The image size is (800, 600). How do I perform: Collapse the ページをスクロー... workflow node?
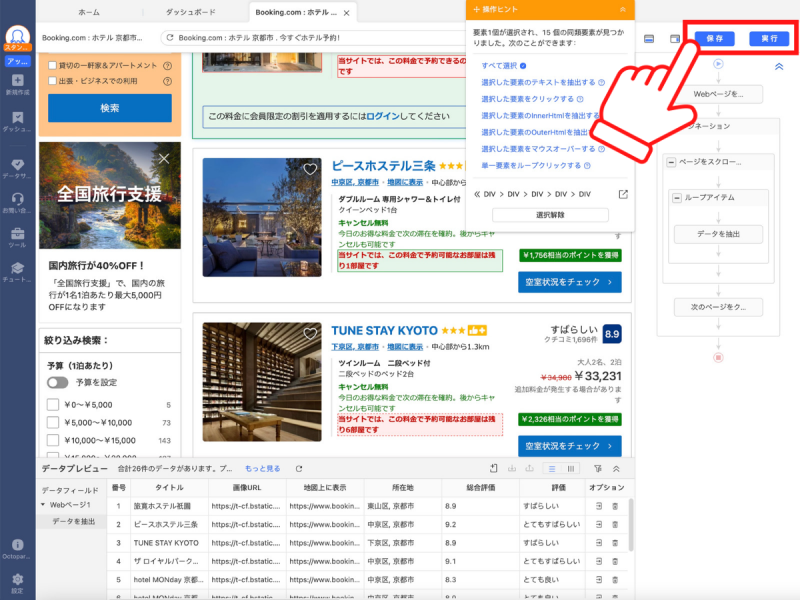coord(671,162)
